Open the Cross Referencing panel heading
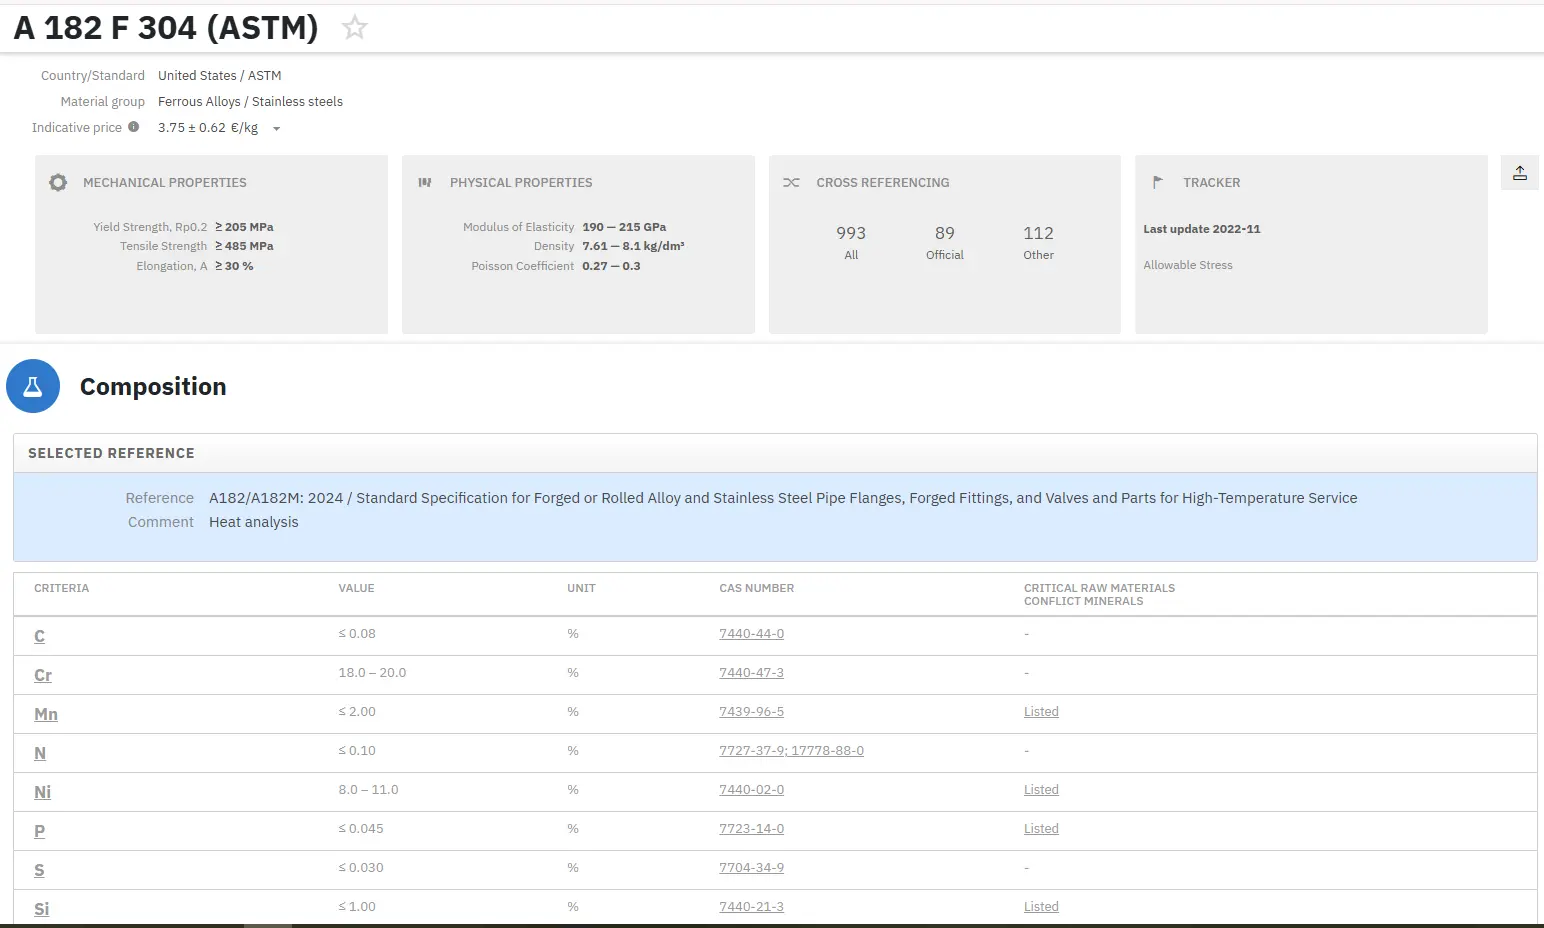The width and height of the screenshot is (1544, 928). [883, 183]
